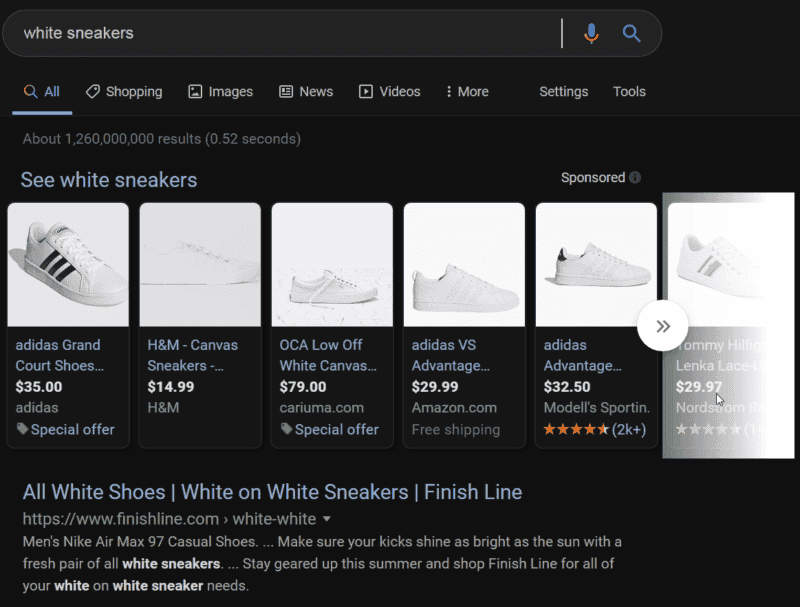Open the More menu
The image size is (800, 607).
click(467, 92)
